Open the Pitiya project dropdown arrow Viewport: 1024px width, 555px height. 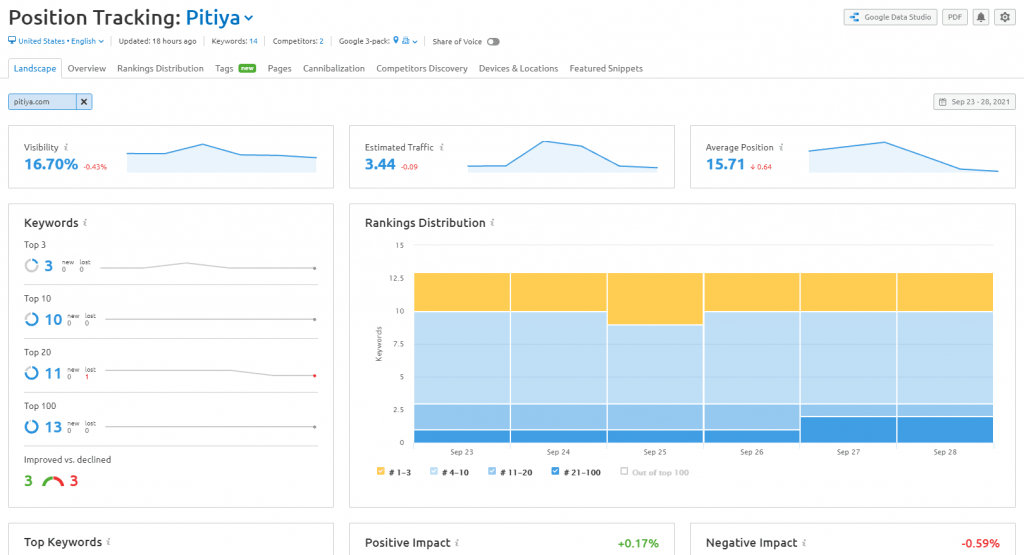coord(249,19)
